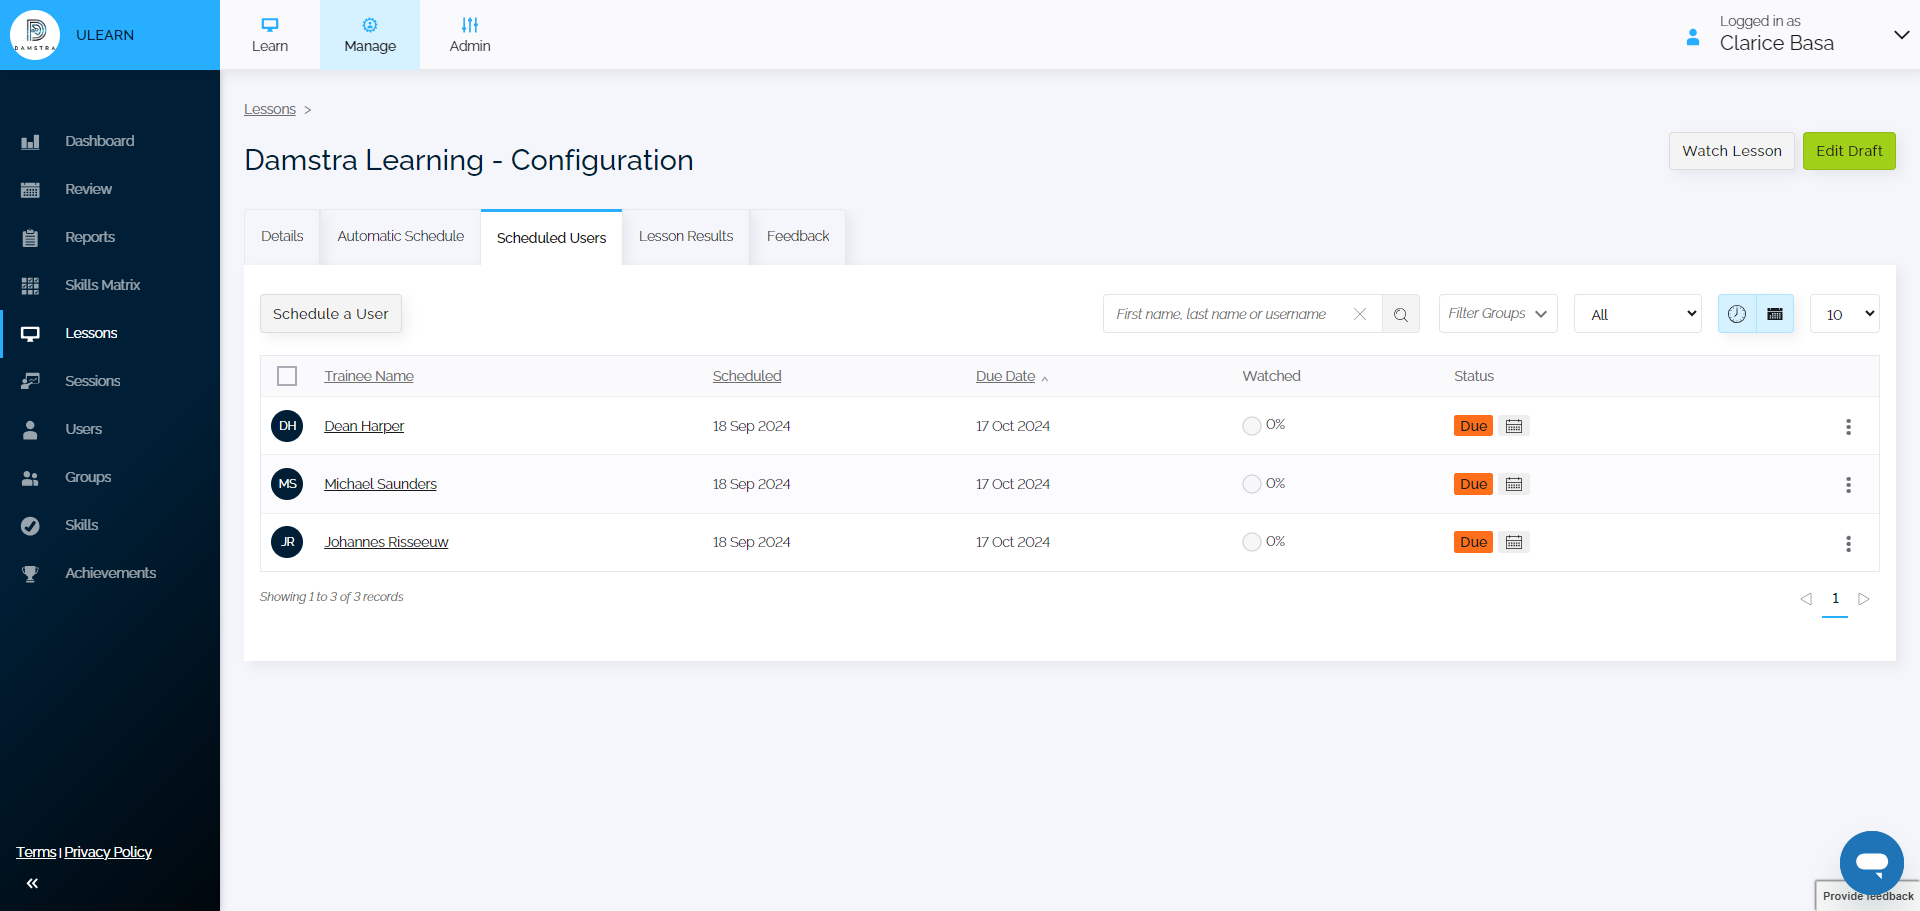This screenshot has width=1920, height=911.
Task: Expand the Filter Groups dropdown
Action: (x=1497, y=314)
